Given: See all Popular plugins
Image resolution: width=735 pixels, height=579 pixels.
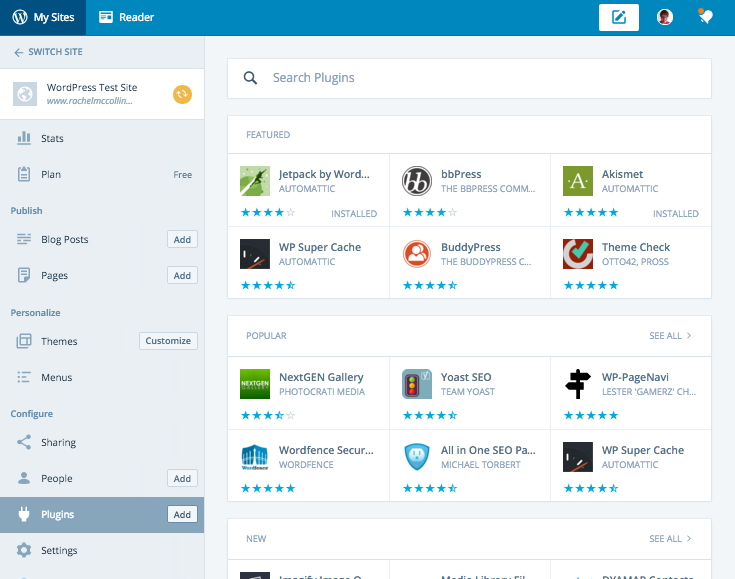Looking at the screenshot, I should click(x=670, y=336).
